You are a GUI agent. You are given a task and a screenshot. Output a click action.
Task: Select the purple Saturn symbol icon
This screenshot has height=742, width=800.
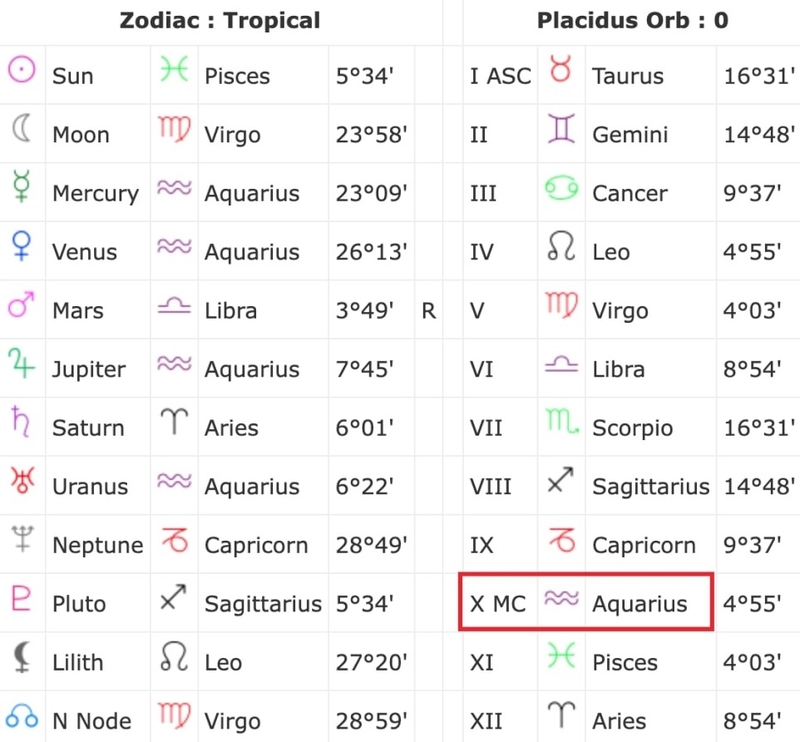(x=21, y=422)
